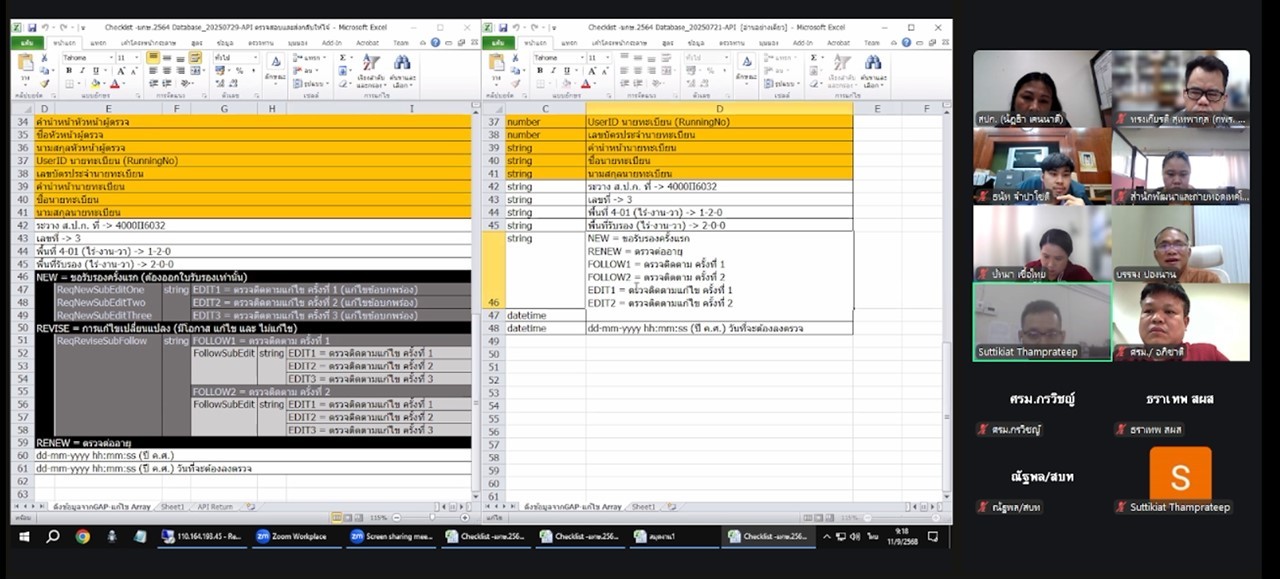Viewport: 1280px width, 579px height.
Task: Select Suttikiat Thamprateep's highlighted video thumbnail
Action: pos(1041,322)
